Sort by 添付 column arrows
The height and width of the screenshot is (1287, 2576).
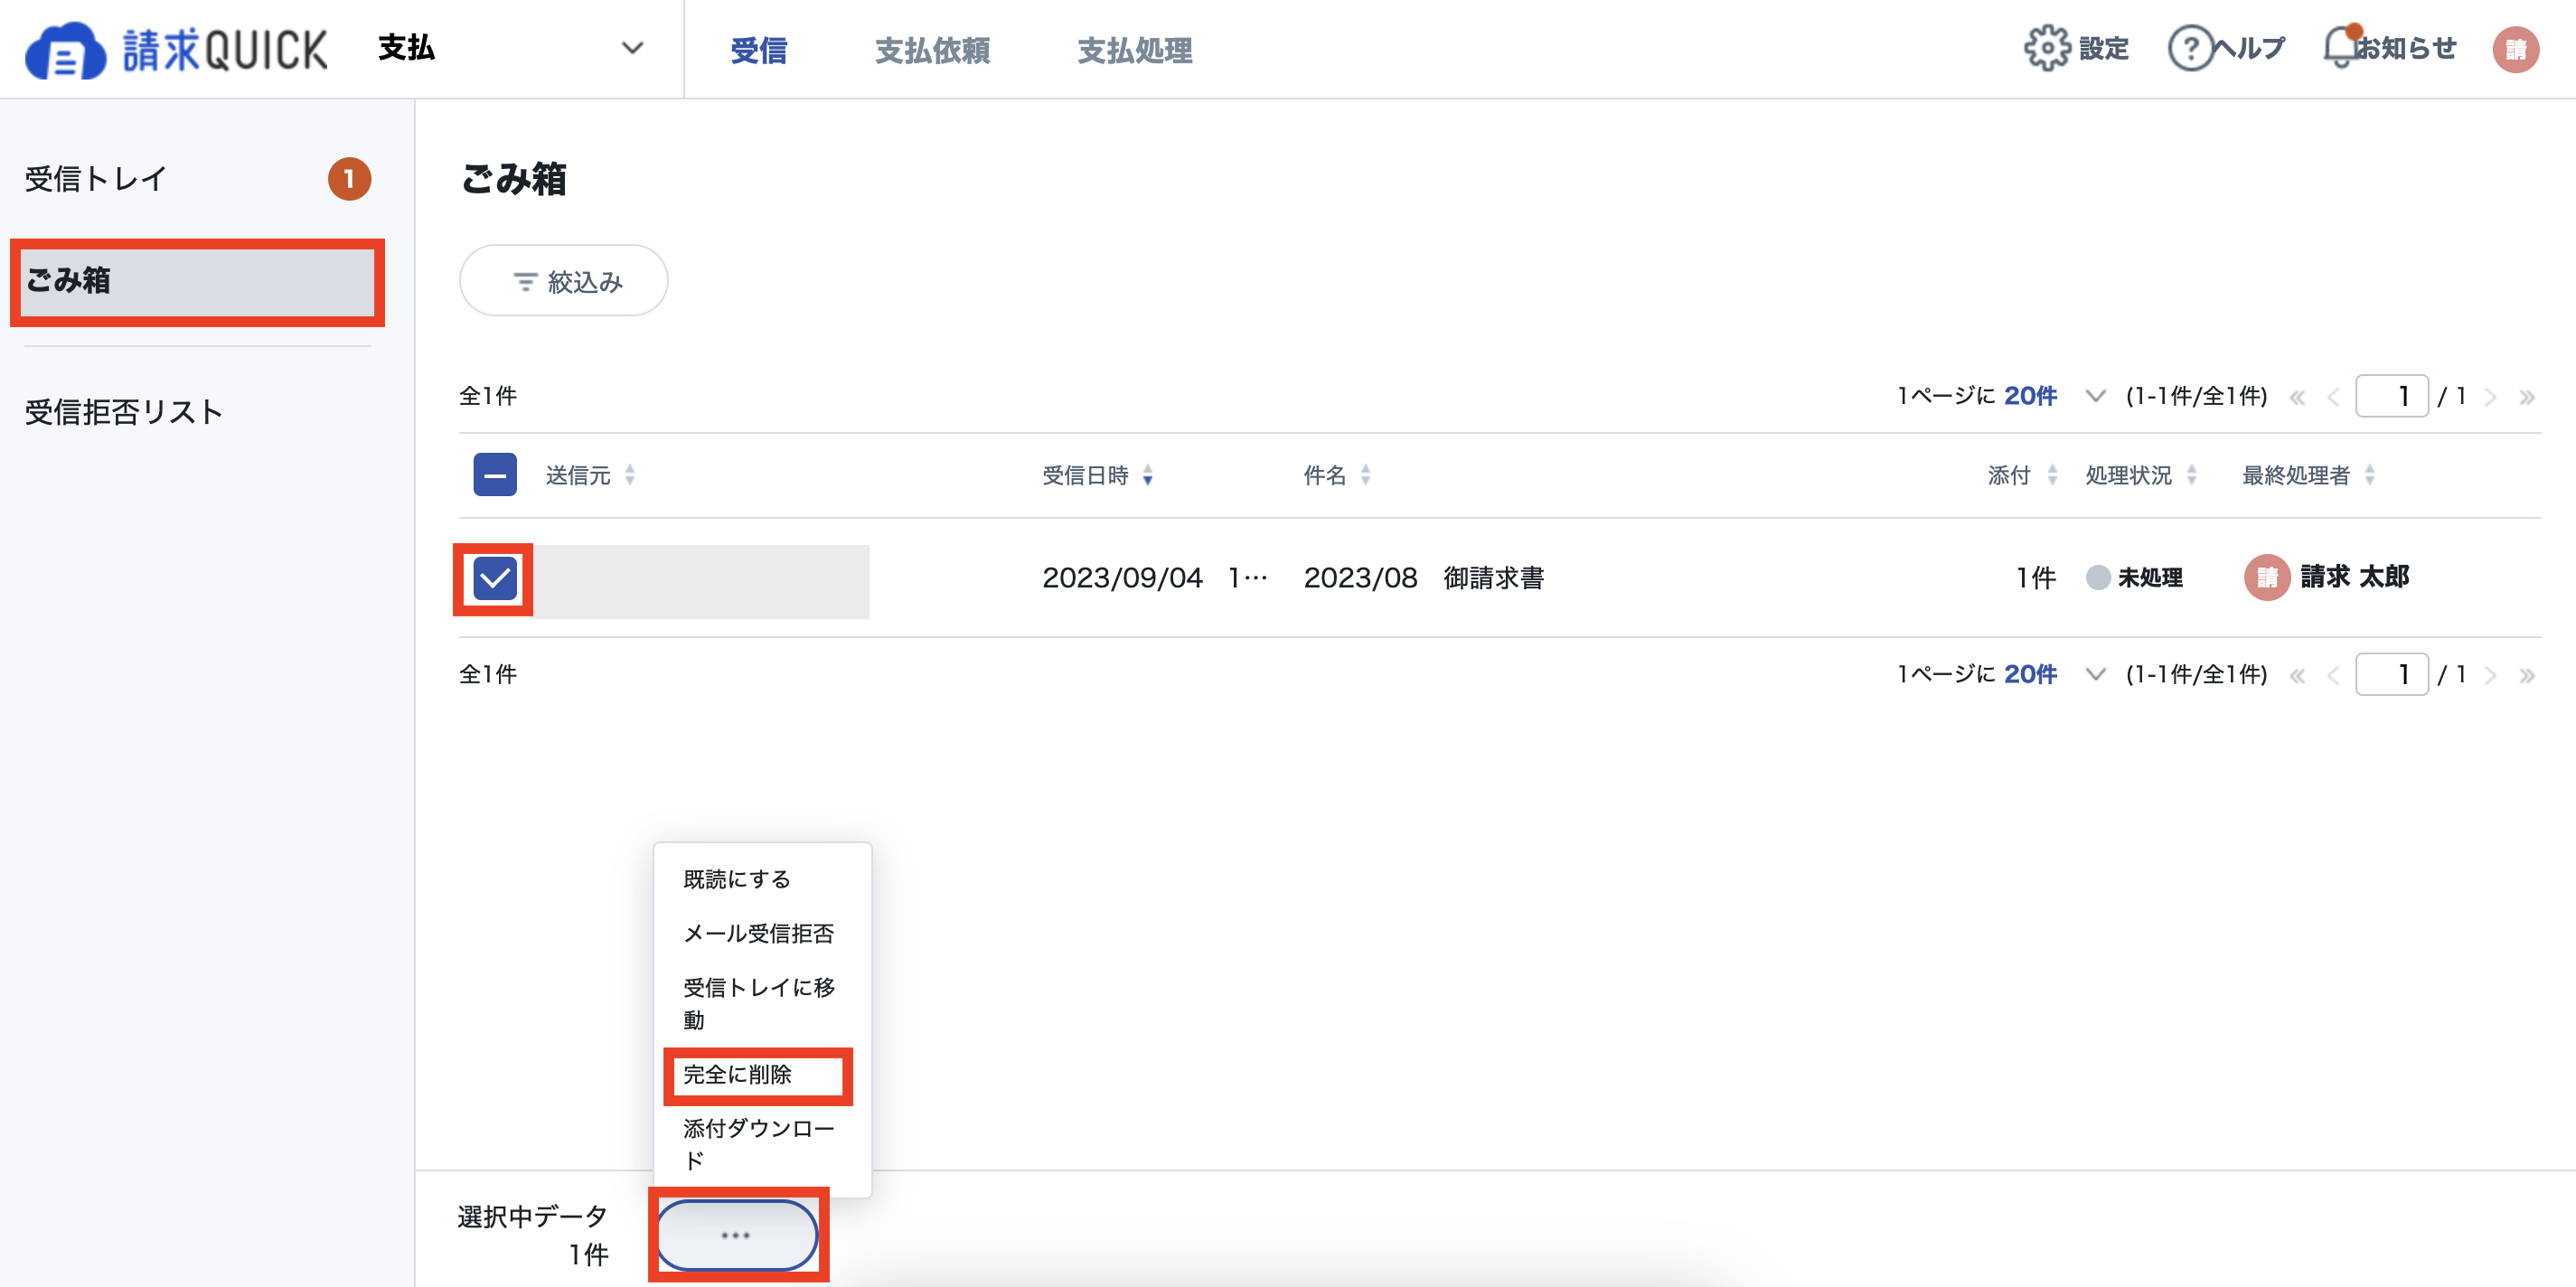pos(2052,475)
